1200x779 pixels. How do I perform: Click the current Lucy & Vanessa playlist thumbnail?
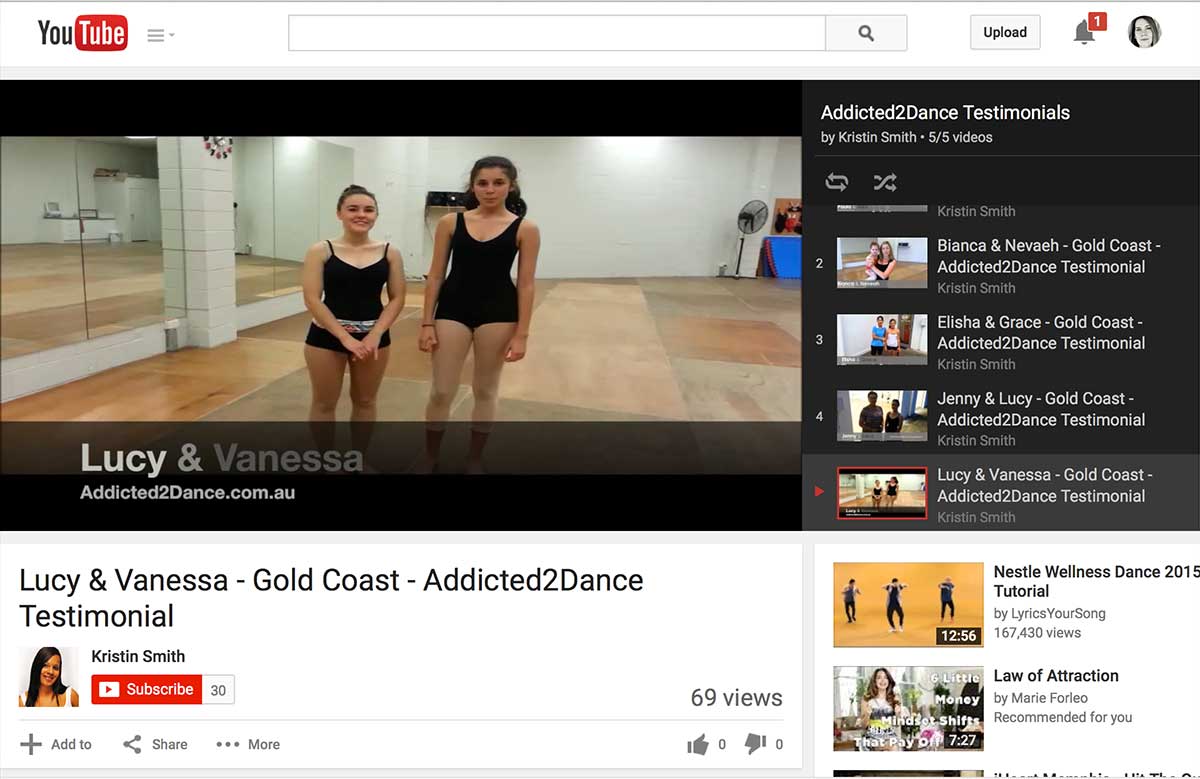[882, 493]
